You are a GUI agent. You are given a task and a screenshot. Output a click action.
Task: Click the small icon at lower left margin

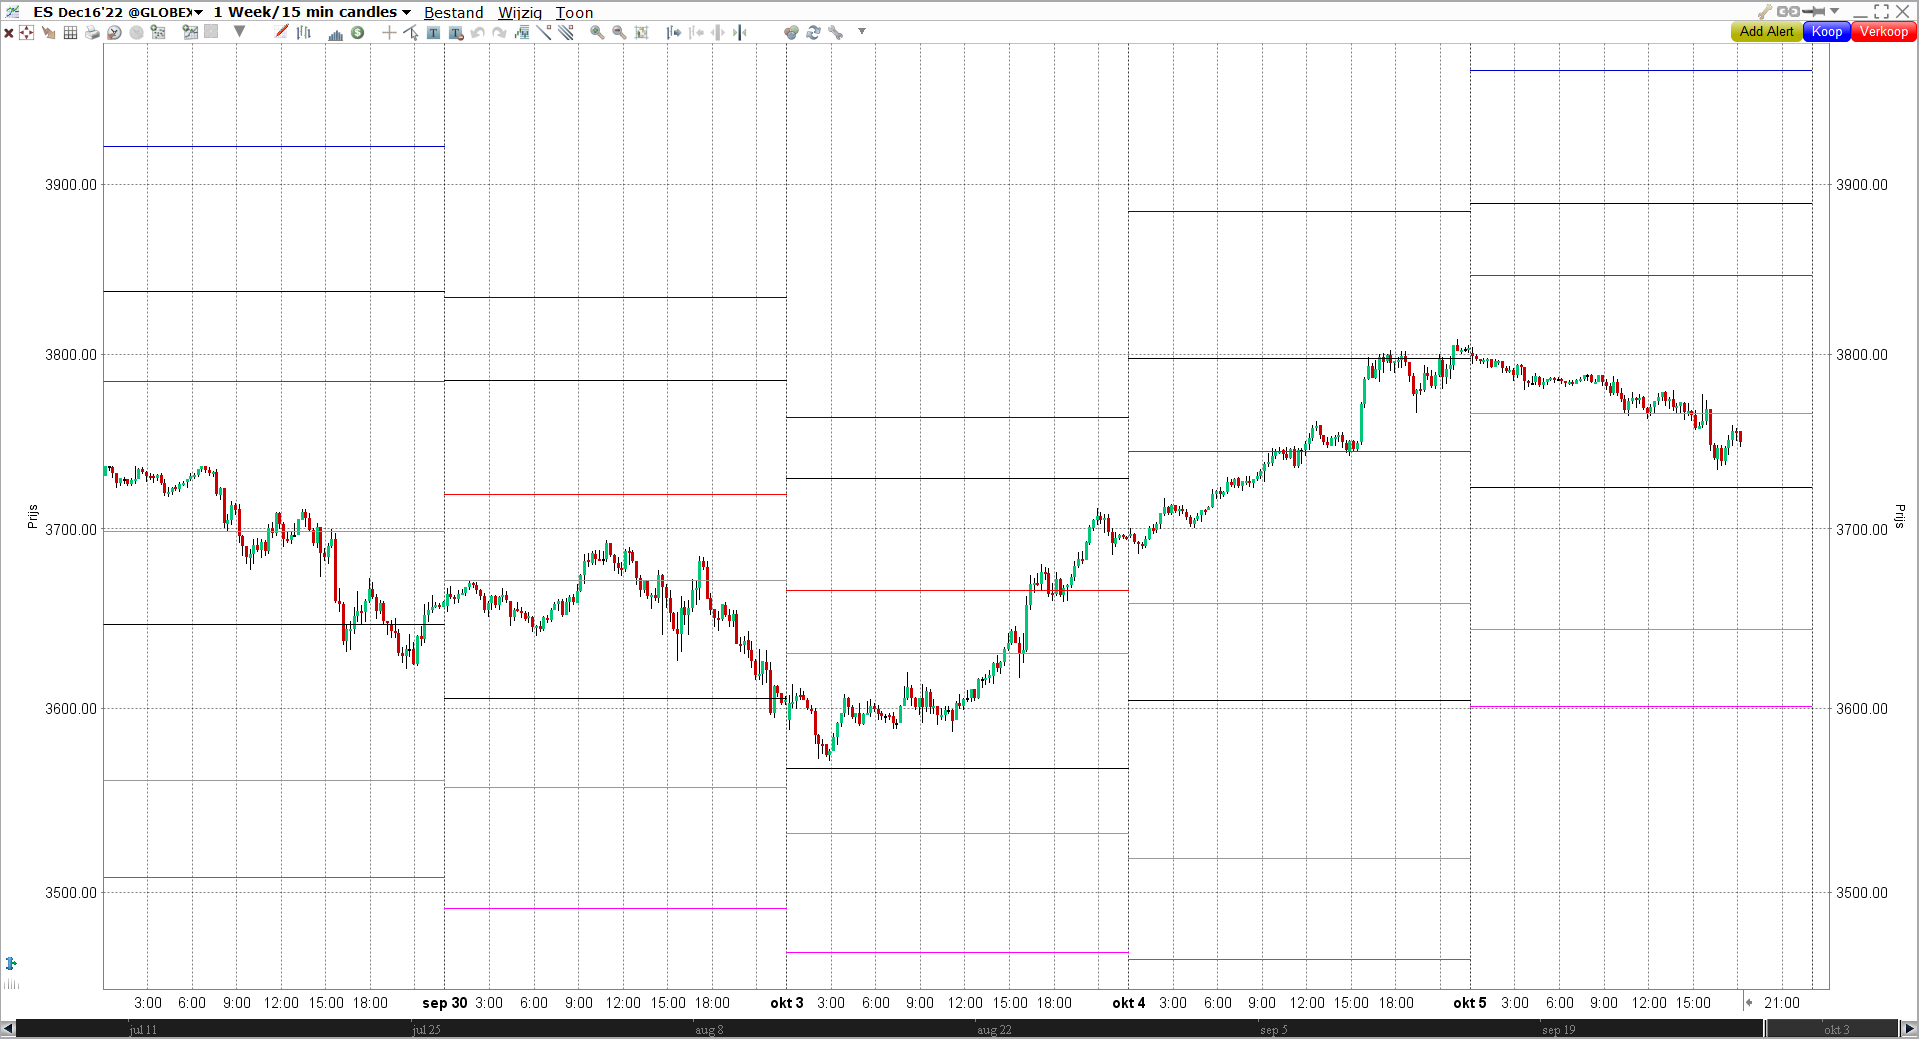(x=11, y=964)
